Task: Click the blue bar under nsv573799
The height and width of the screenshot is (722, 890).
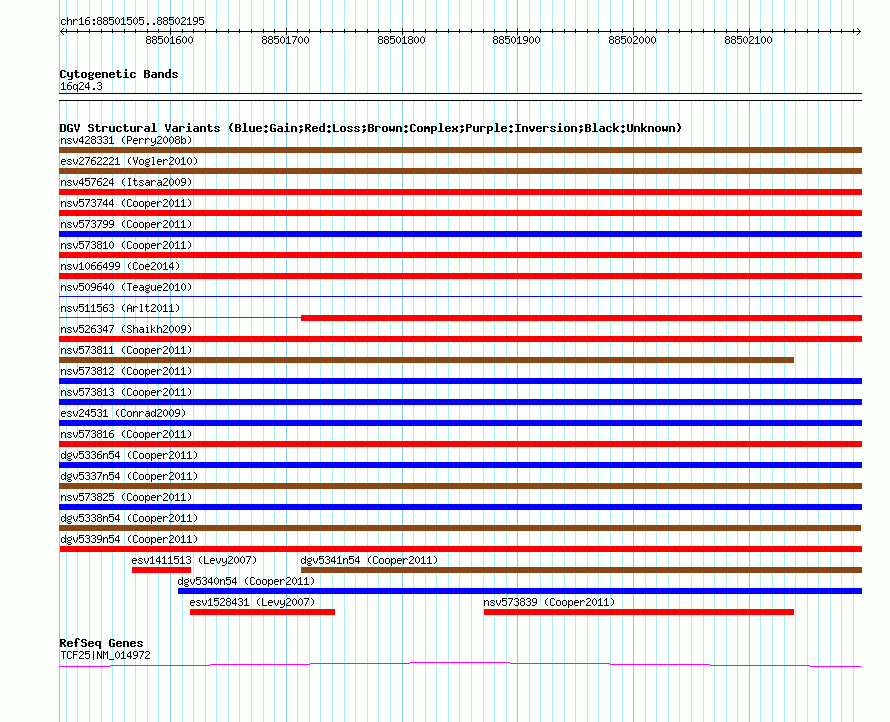Action: click(x=460, y=234)
